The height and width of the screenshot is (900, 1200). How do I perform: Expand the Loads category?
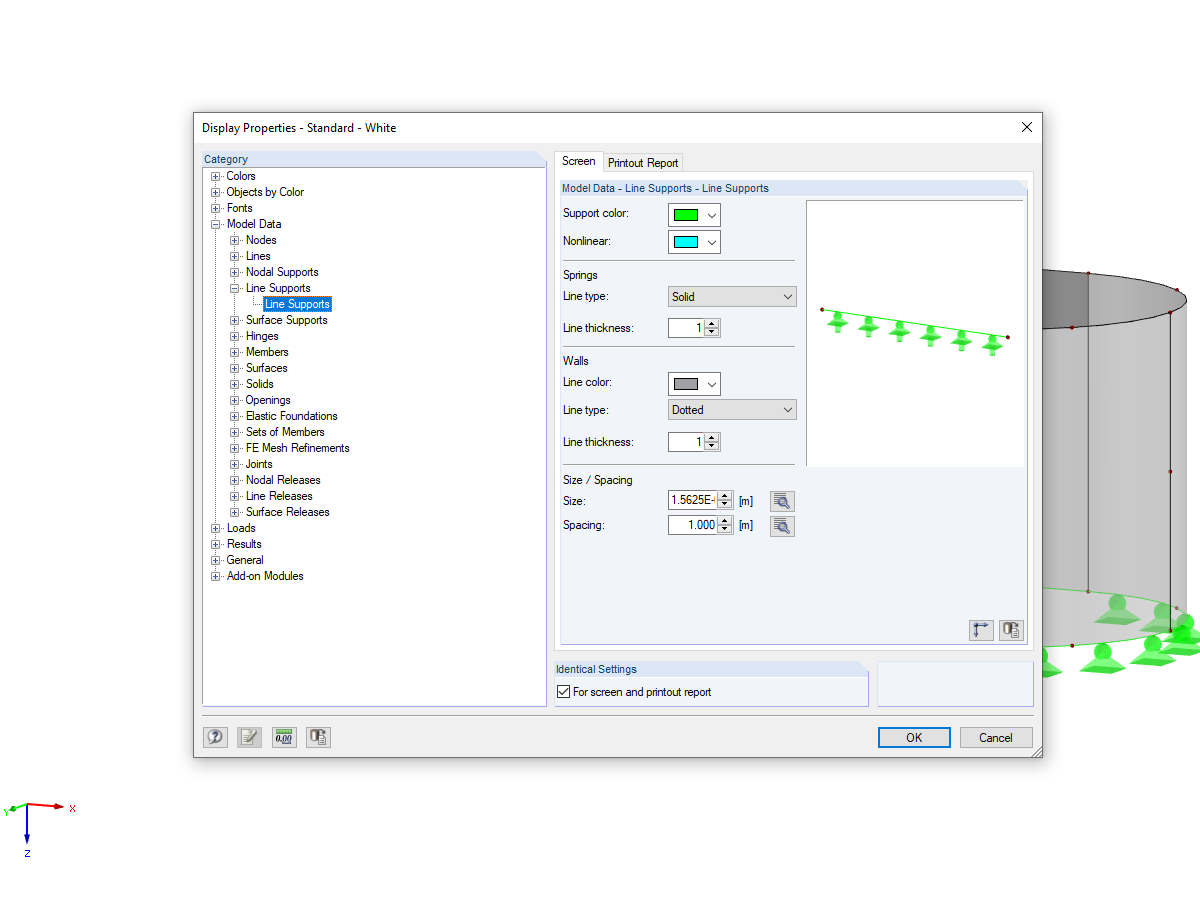click(x=215, y=528)
